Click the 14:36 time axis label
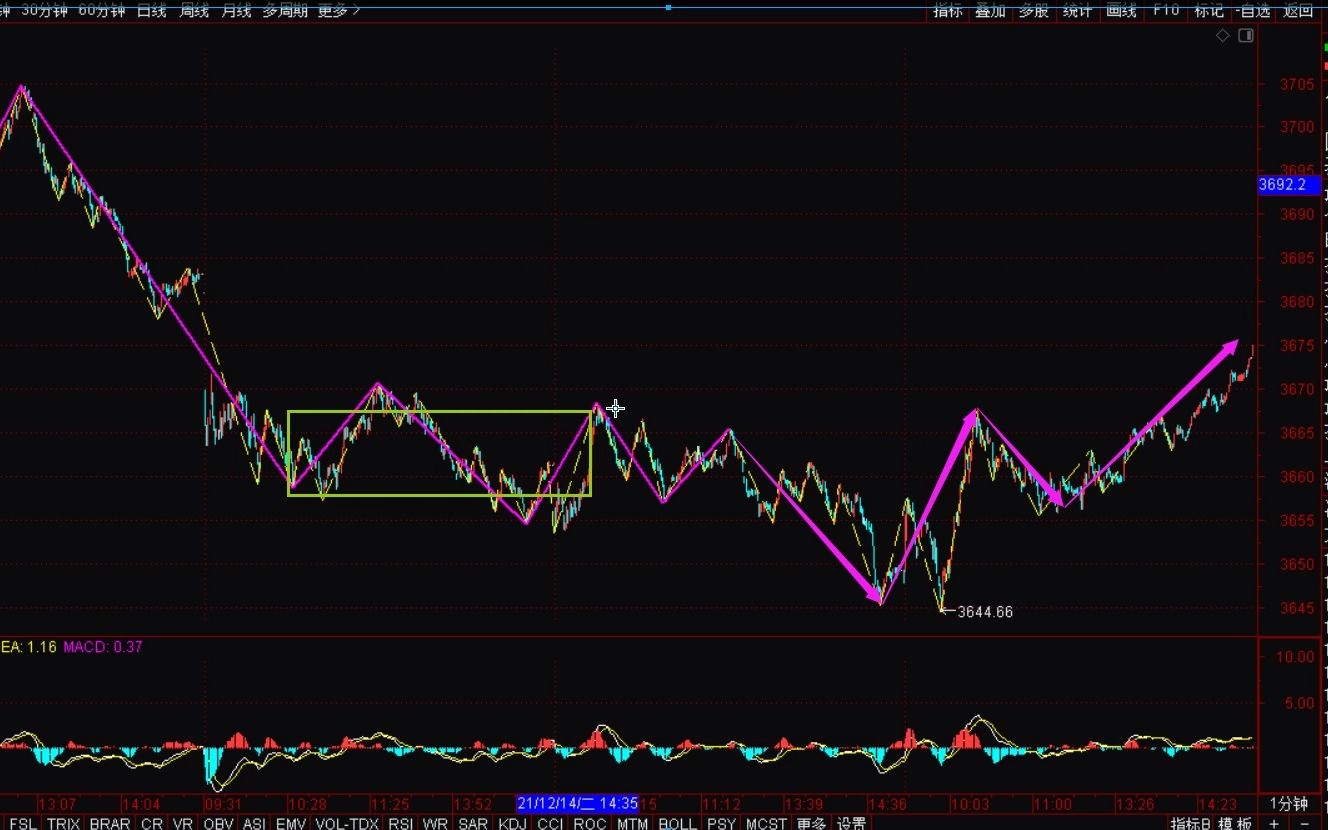The height and width of the screenshot is (830, 1328). tap(886, 803)
